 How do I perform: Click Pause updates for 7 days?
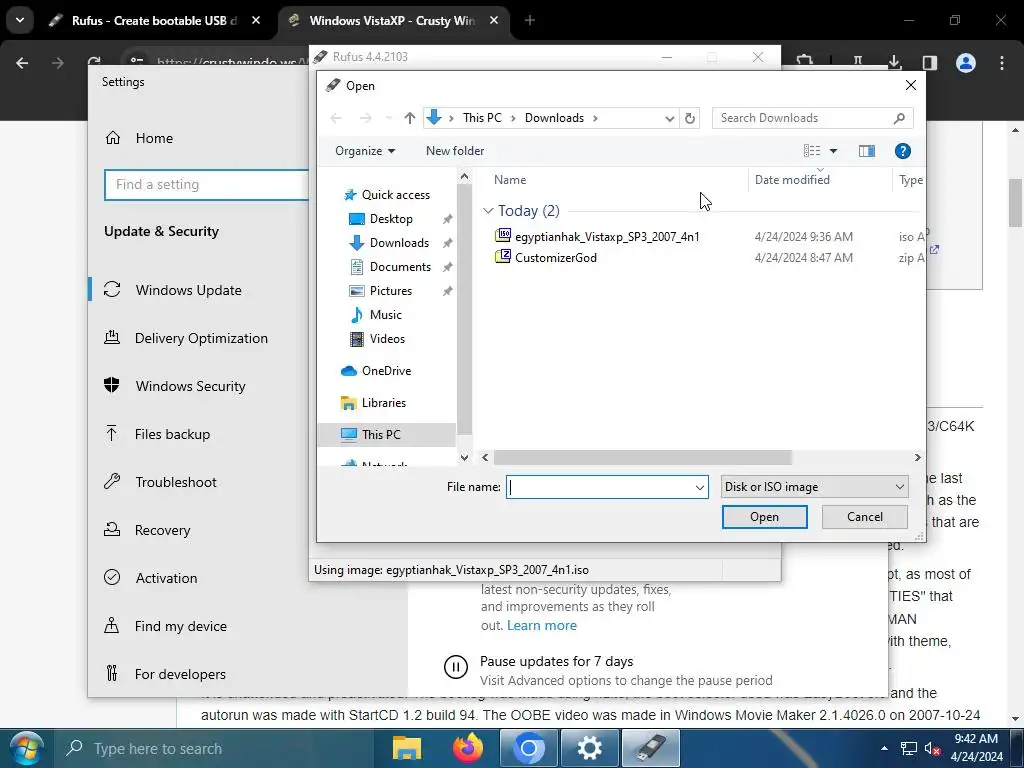tap(556, 662)
